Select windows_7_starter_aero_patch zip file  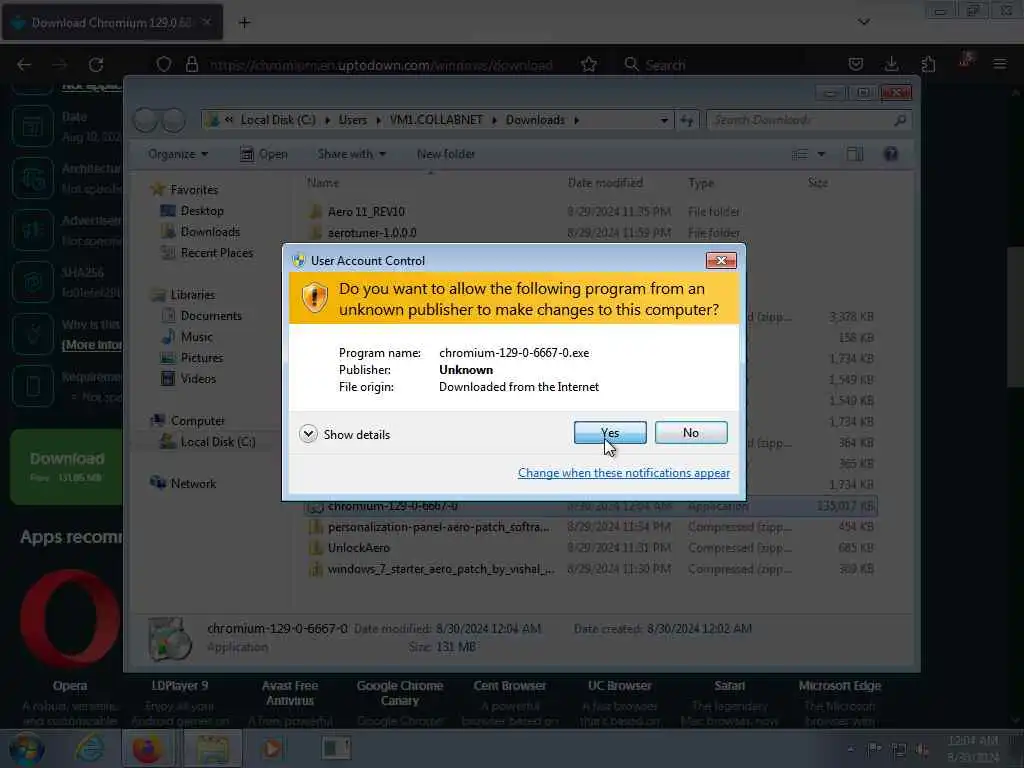pyautogui.click(x=590, y=569)
